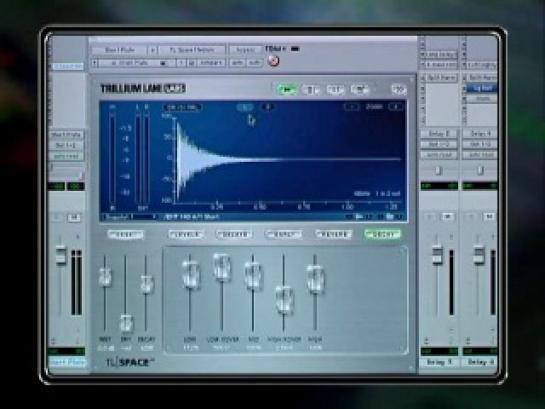The height and width of the screenshot is (409, 545).
Task: Click out 1-2 output on Delay 3 channel
Action: click(439, 144)
